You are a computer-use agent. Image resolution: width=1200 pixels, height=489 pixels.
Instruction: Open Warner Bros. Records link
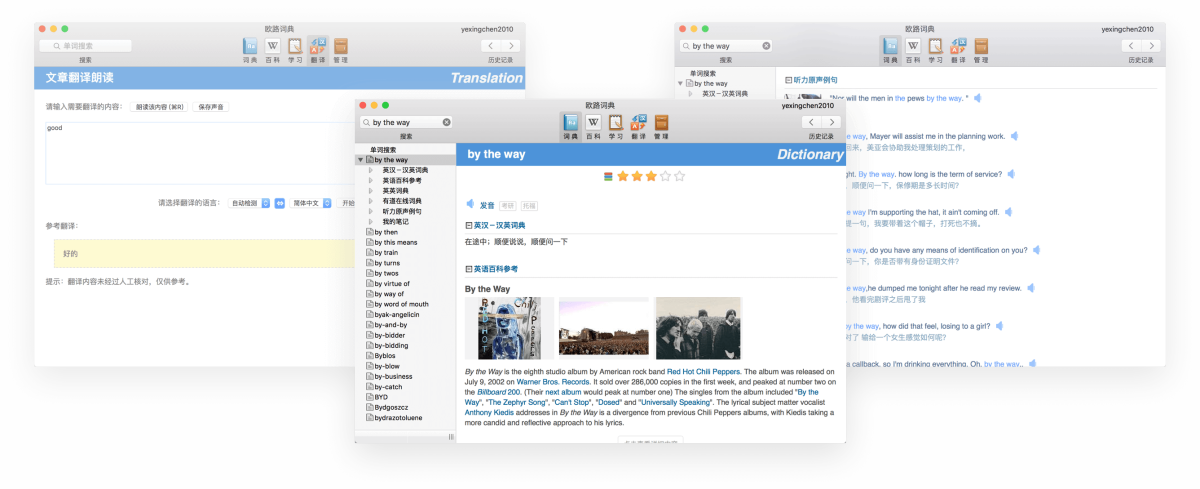555,381
